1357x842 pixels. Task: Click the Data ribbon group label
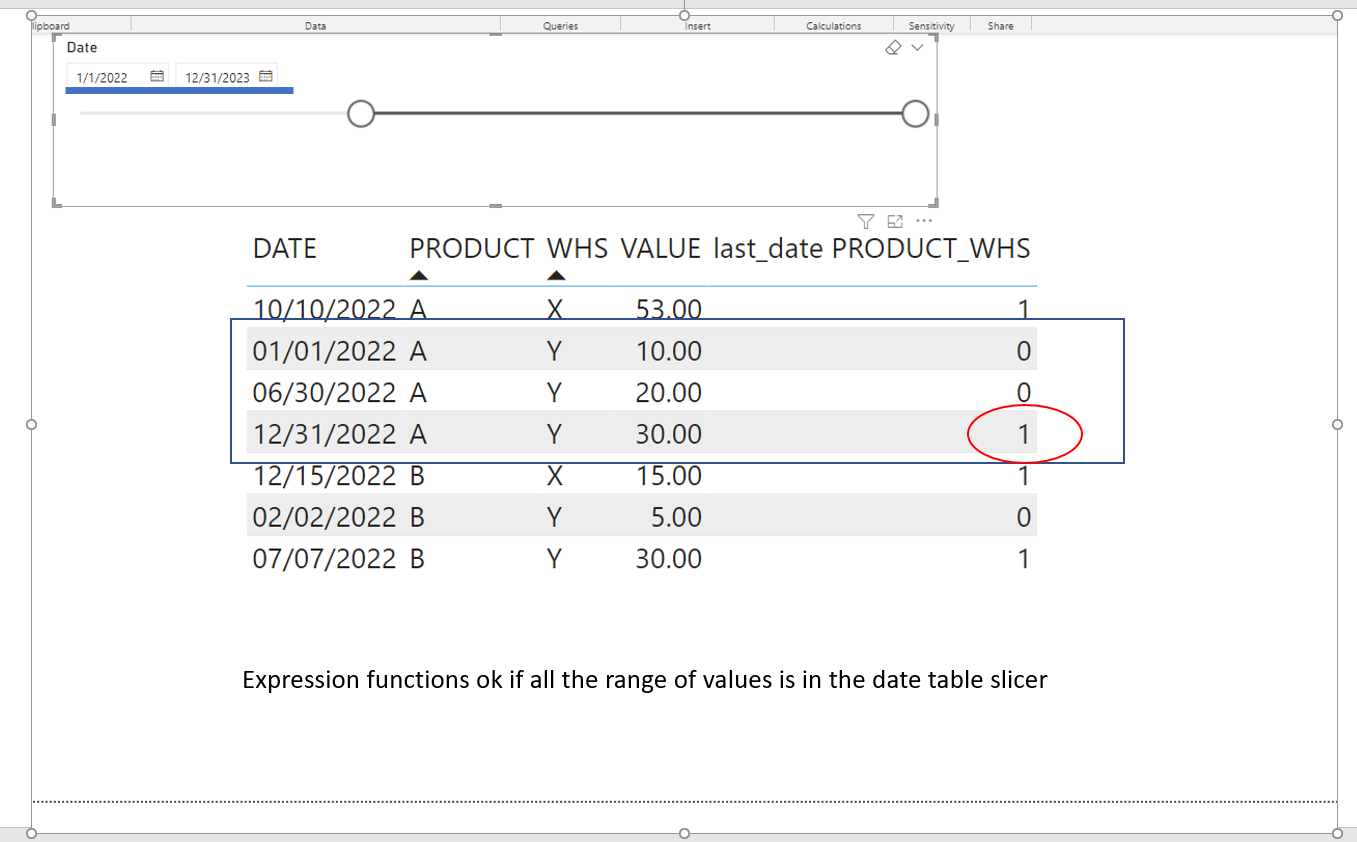[x=315, y=26]
